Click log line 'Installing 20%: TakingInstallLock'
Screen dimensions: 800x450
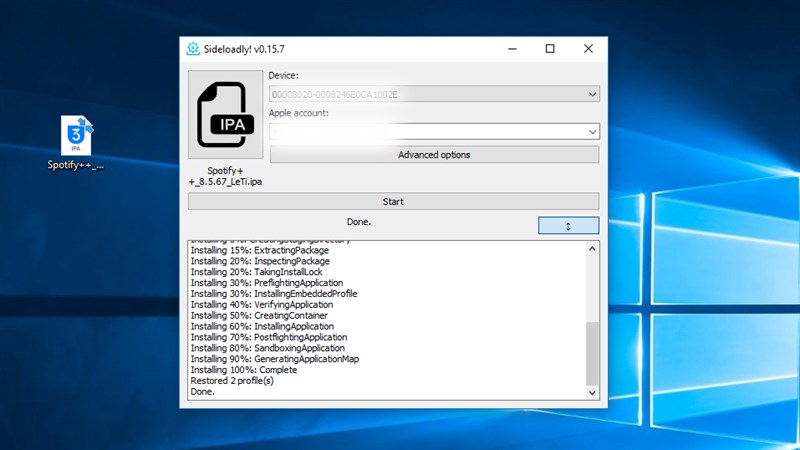(x=257, y=272)
